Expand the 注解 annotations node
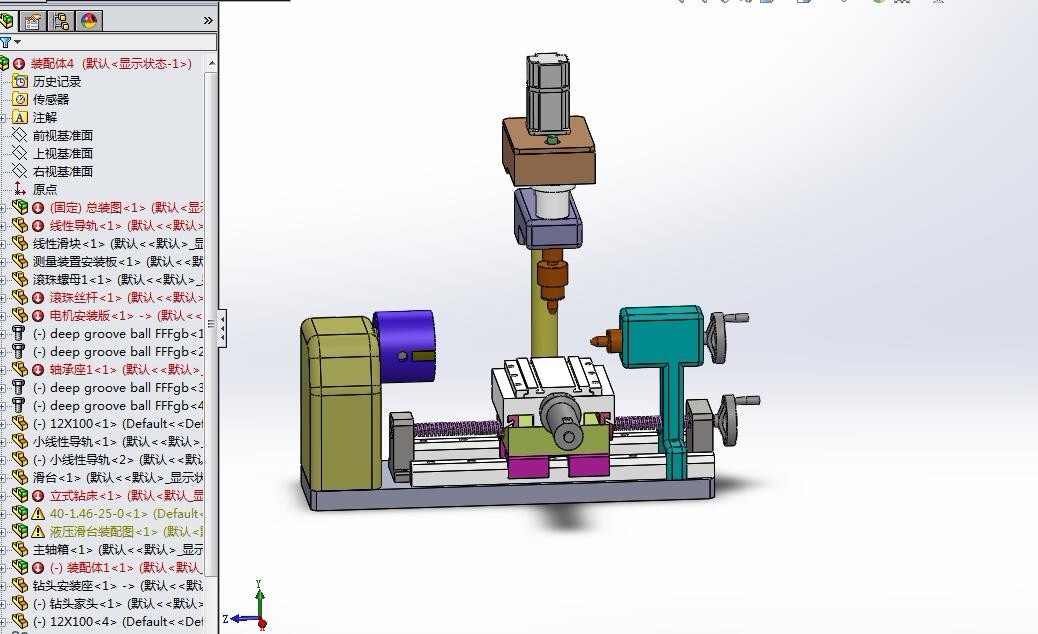The width and height of the screenshot is (1038, 634). [x=3, y=118]
